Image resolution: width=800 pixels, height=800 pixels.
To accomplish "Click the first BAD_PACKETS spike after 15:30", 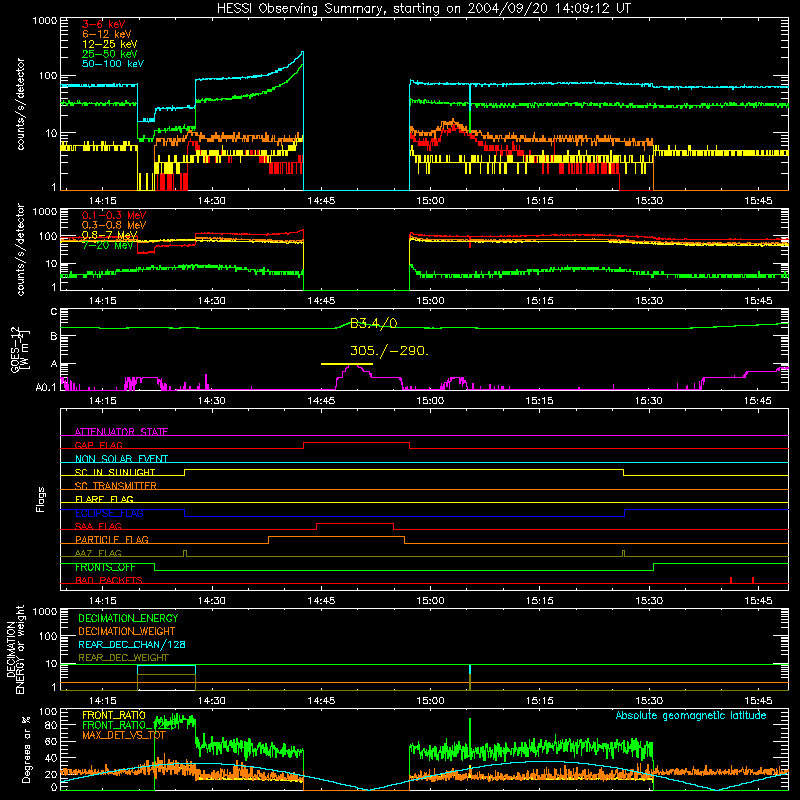I will coord(731,580).
